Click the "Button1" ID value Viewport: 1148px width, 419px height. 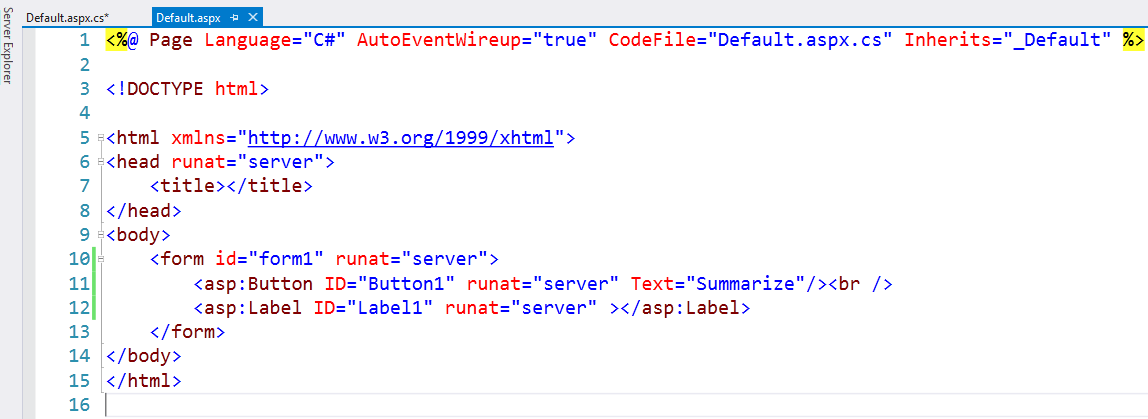pyautogui.click(x=406, y=283)
